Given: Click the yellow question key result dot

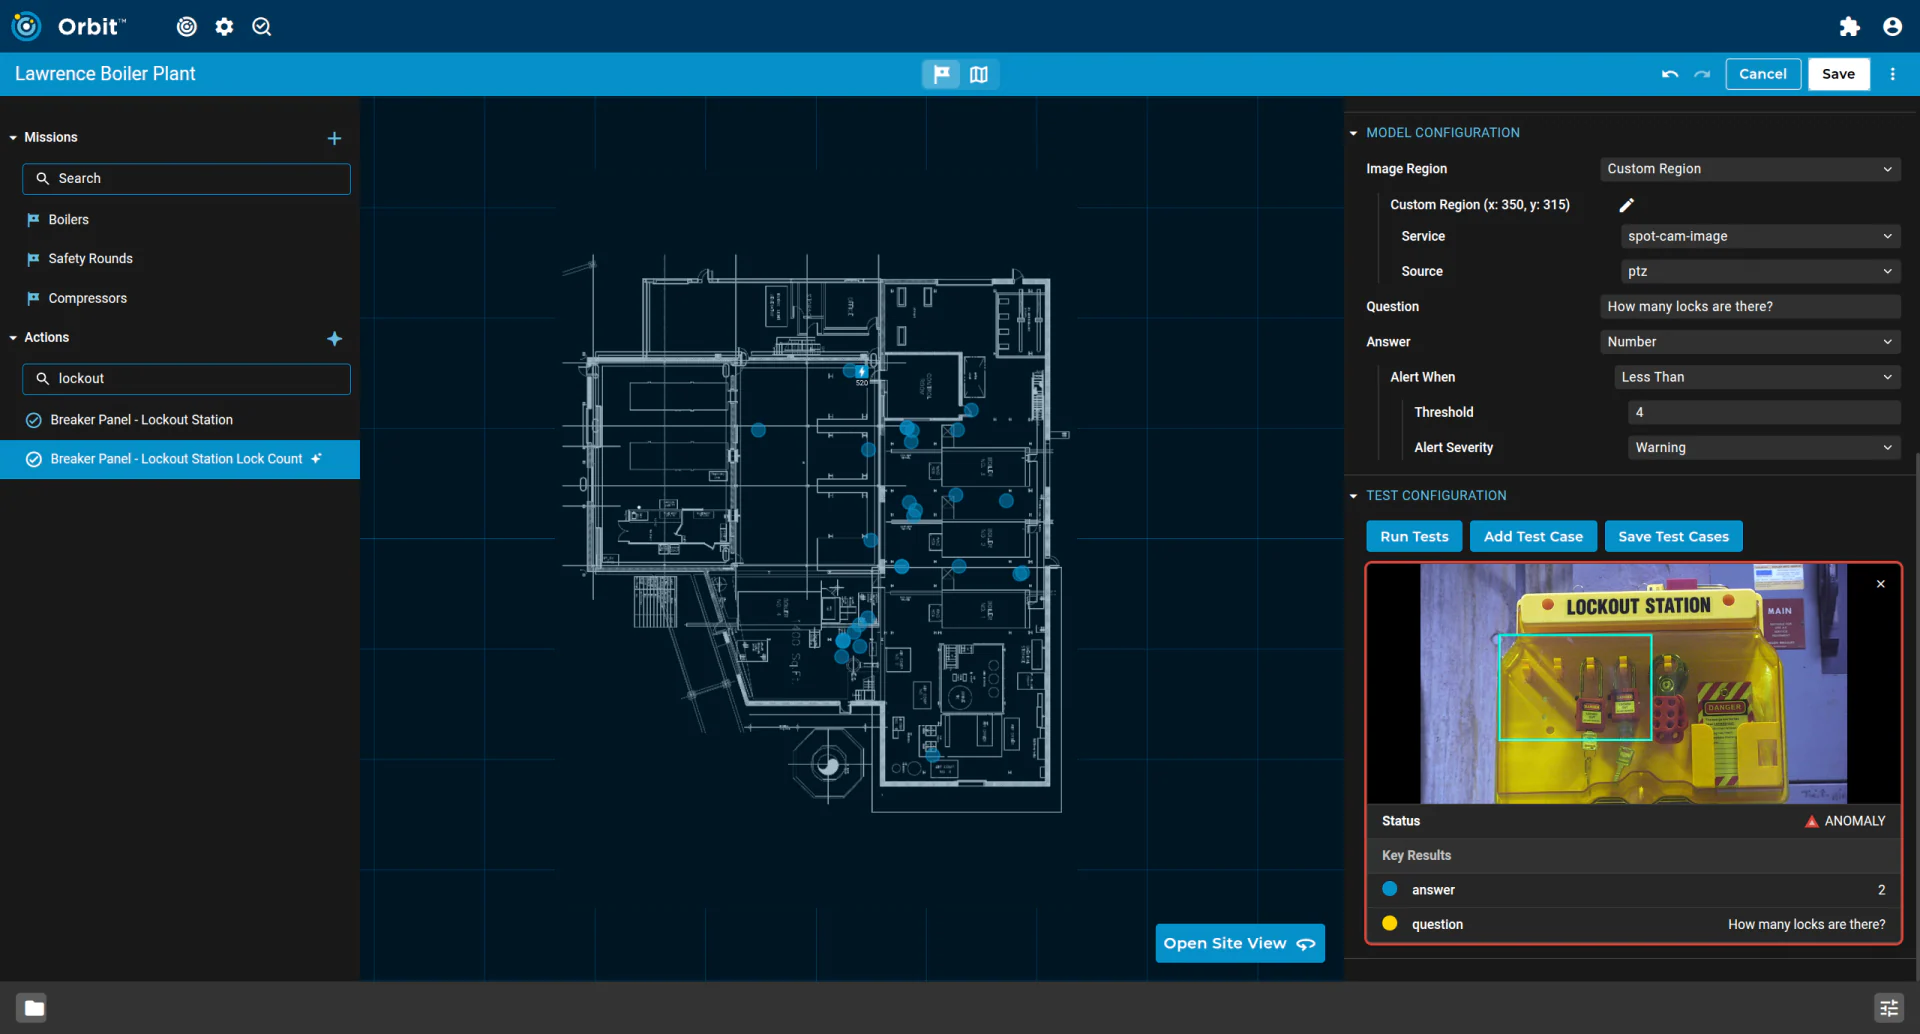Looking at the screenshot, I should [x=1389, y=924].
